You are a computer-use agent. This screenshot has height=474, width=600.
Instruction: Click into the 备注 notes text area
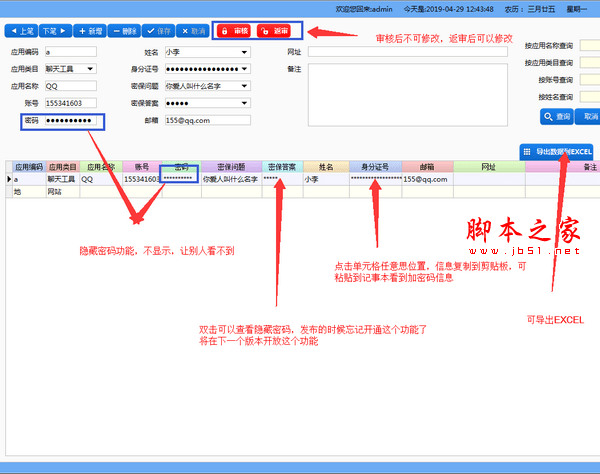coord(408,95)
